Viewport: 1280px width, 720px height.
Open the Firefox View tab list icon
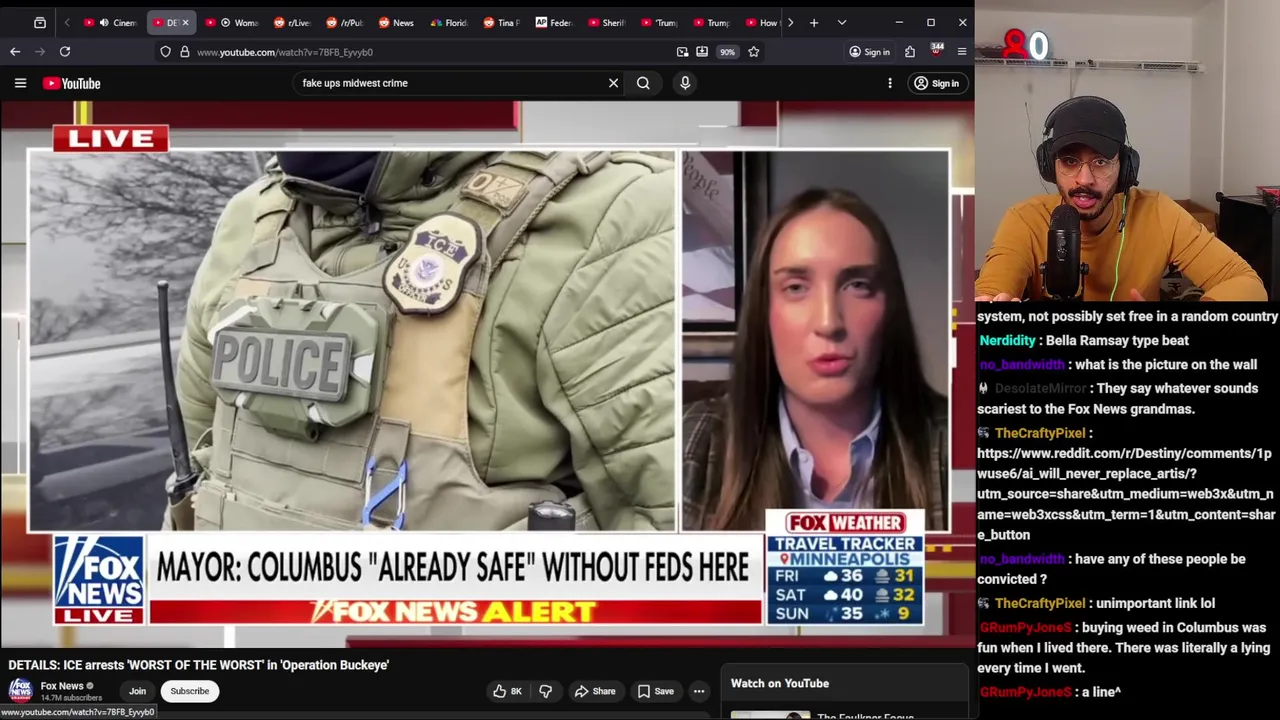40,22
